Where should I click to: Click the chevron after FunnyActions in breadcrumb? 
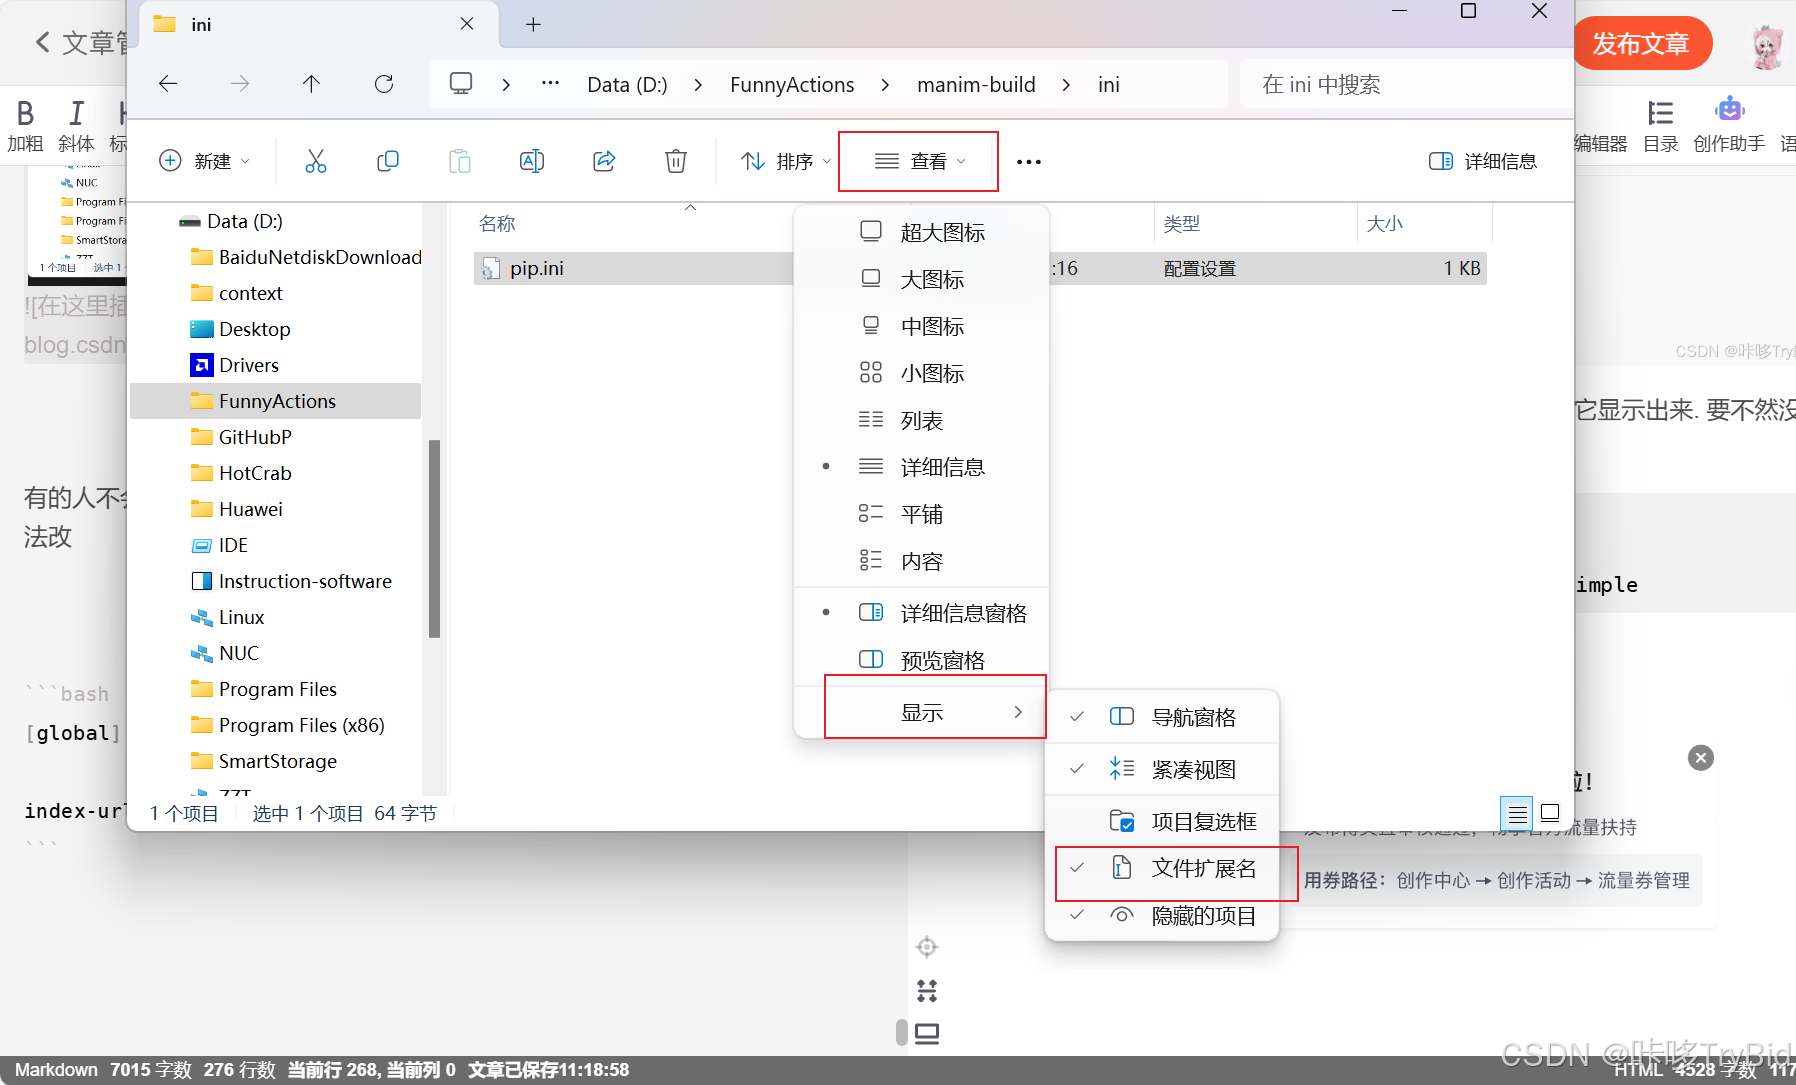coord(885,85)
